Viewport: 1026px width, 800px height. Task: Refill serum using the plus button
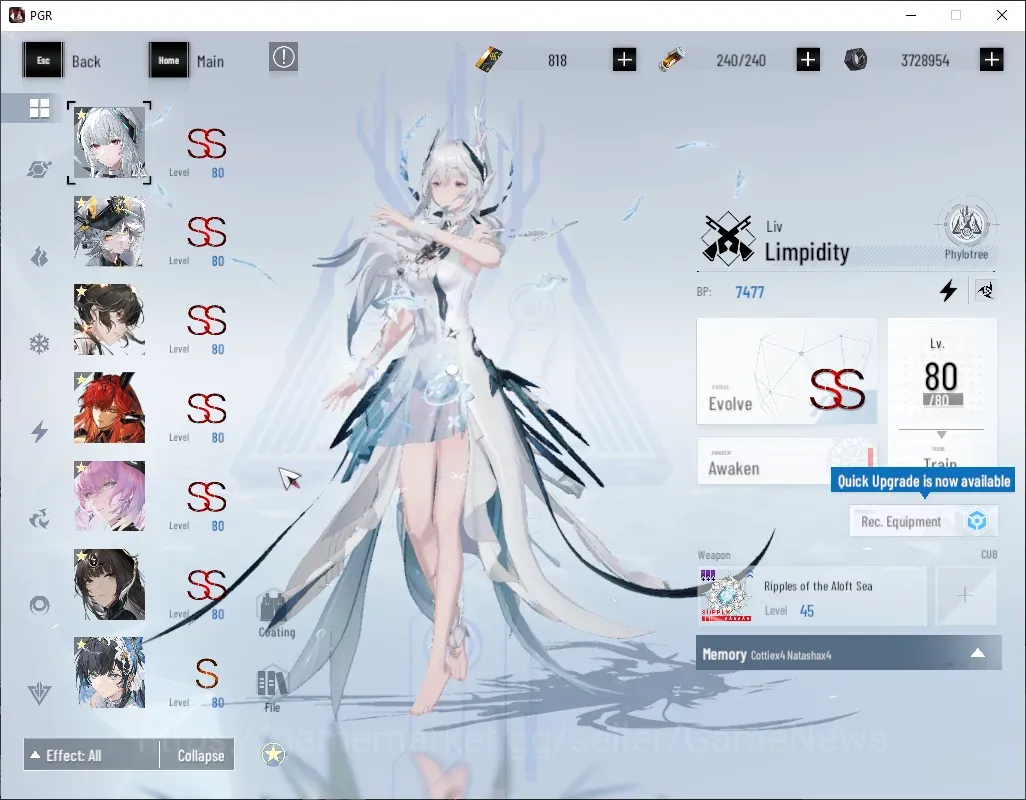[x=808, y=60]
